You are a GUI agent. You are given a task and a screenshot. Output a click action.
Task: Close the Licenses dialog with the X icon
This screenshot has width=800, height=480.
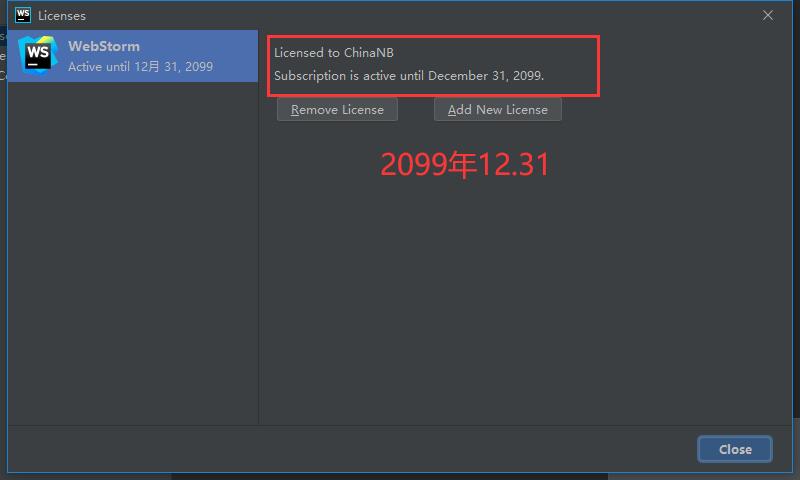coord(767,16)
